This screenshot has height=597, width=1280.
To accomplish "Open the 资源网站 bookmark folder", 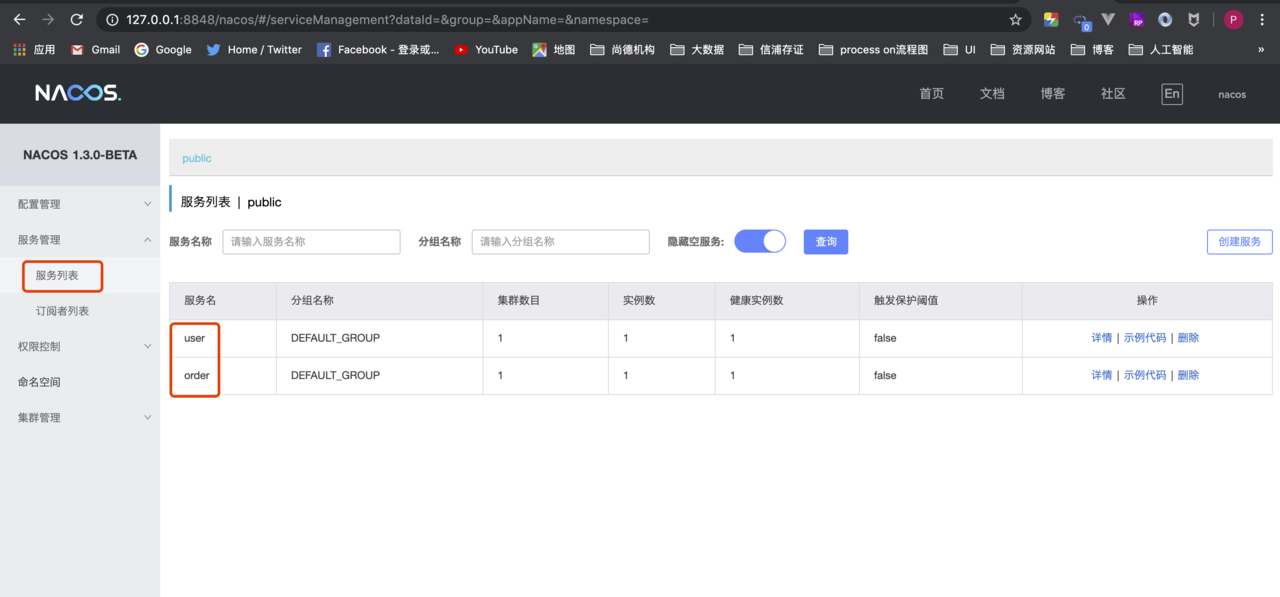I will 1022,49.
